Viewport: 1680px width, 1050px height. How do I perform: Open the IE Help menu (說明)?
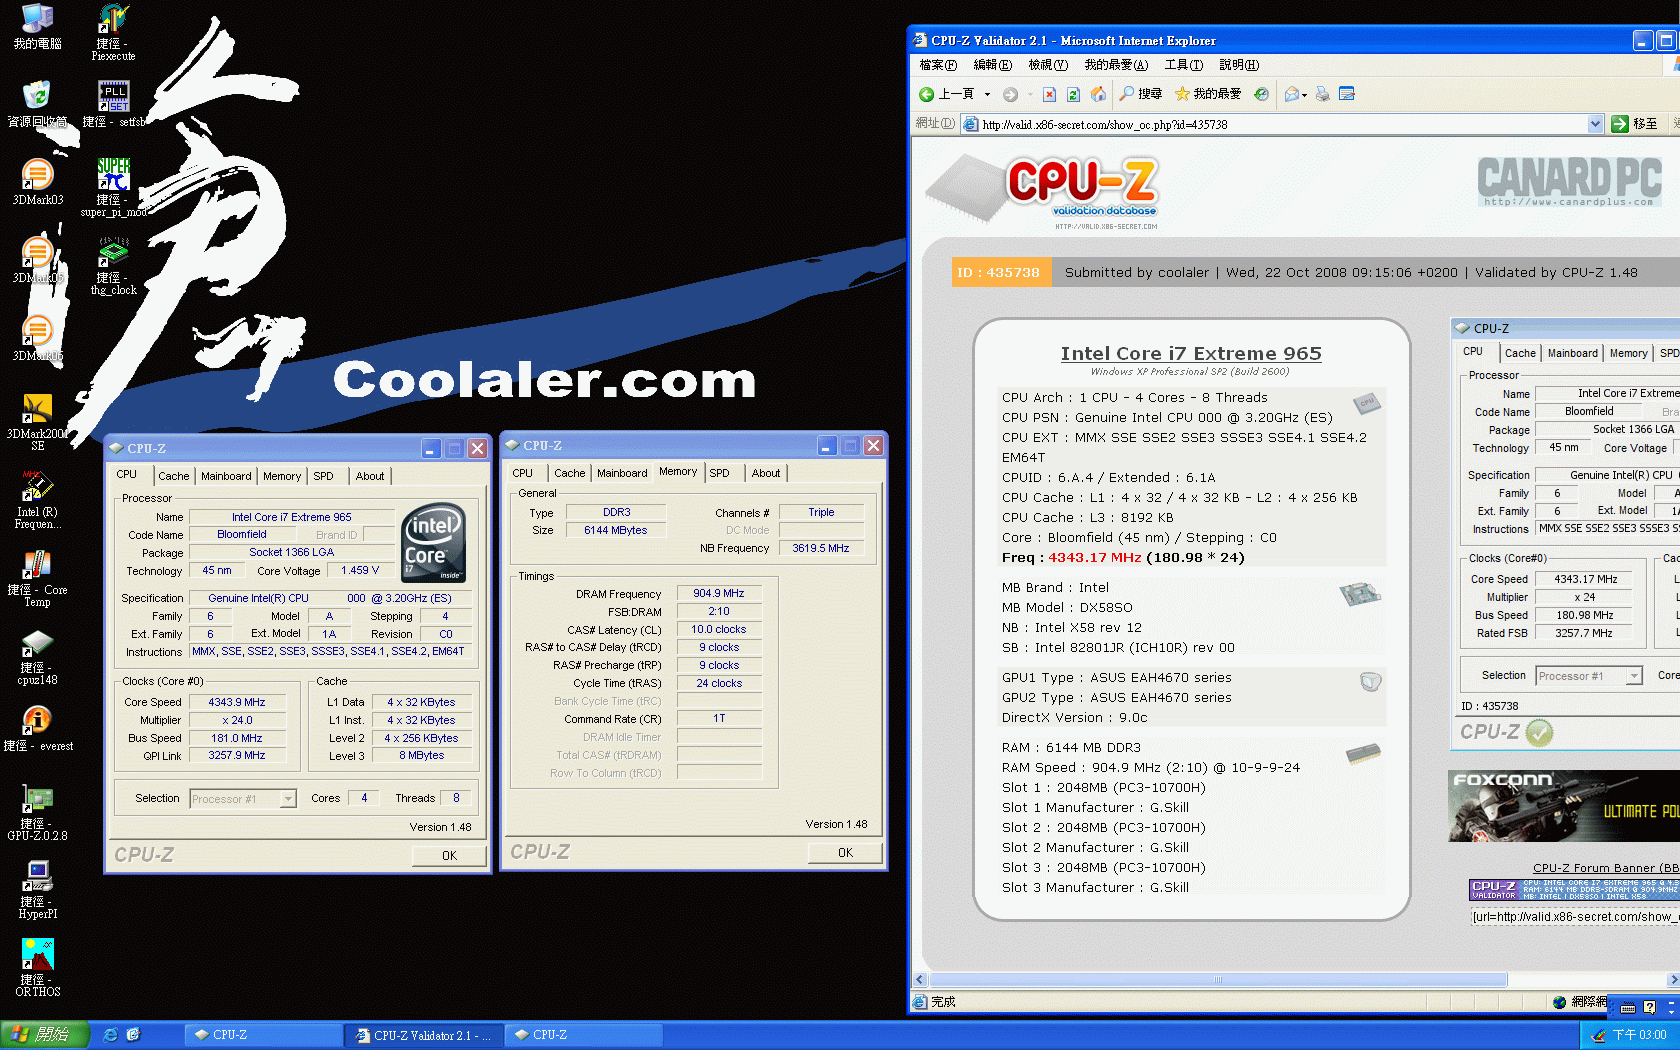pos(1239,65)
